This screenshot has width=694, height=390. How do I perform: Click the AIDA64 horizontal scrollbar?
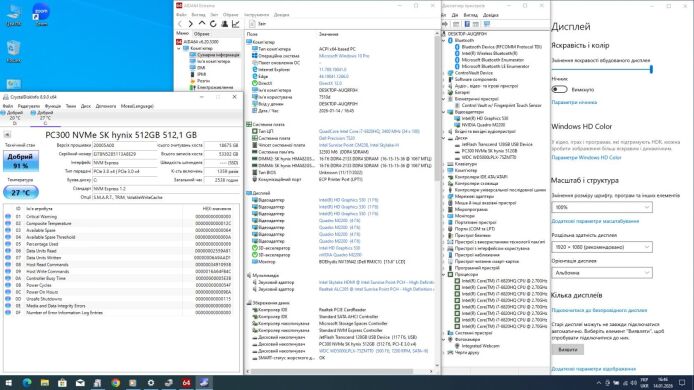tap(333, 371)
